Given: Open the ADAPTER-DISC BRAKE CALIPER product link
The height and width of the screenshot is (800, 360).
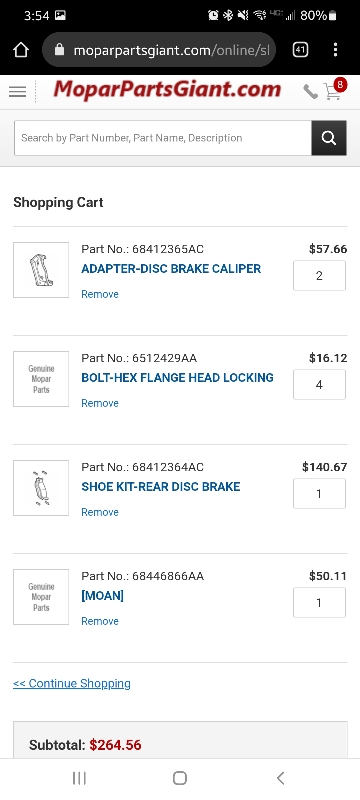Looking at the screenshot, I should (x=171, y=269).
